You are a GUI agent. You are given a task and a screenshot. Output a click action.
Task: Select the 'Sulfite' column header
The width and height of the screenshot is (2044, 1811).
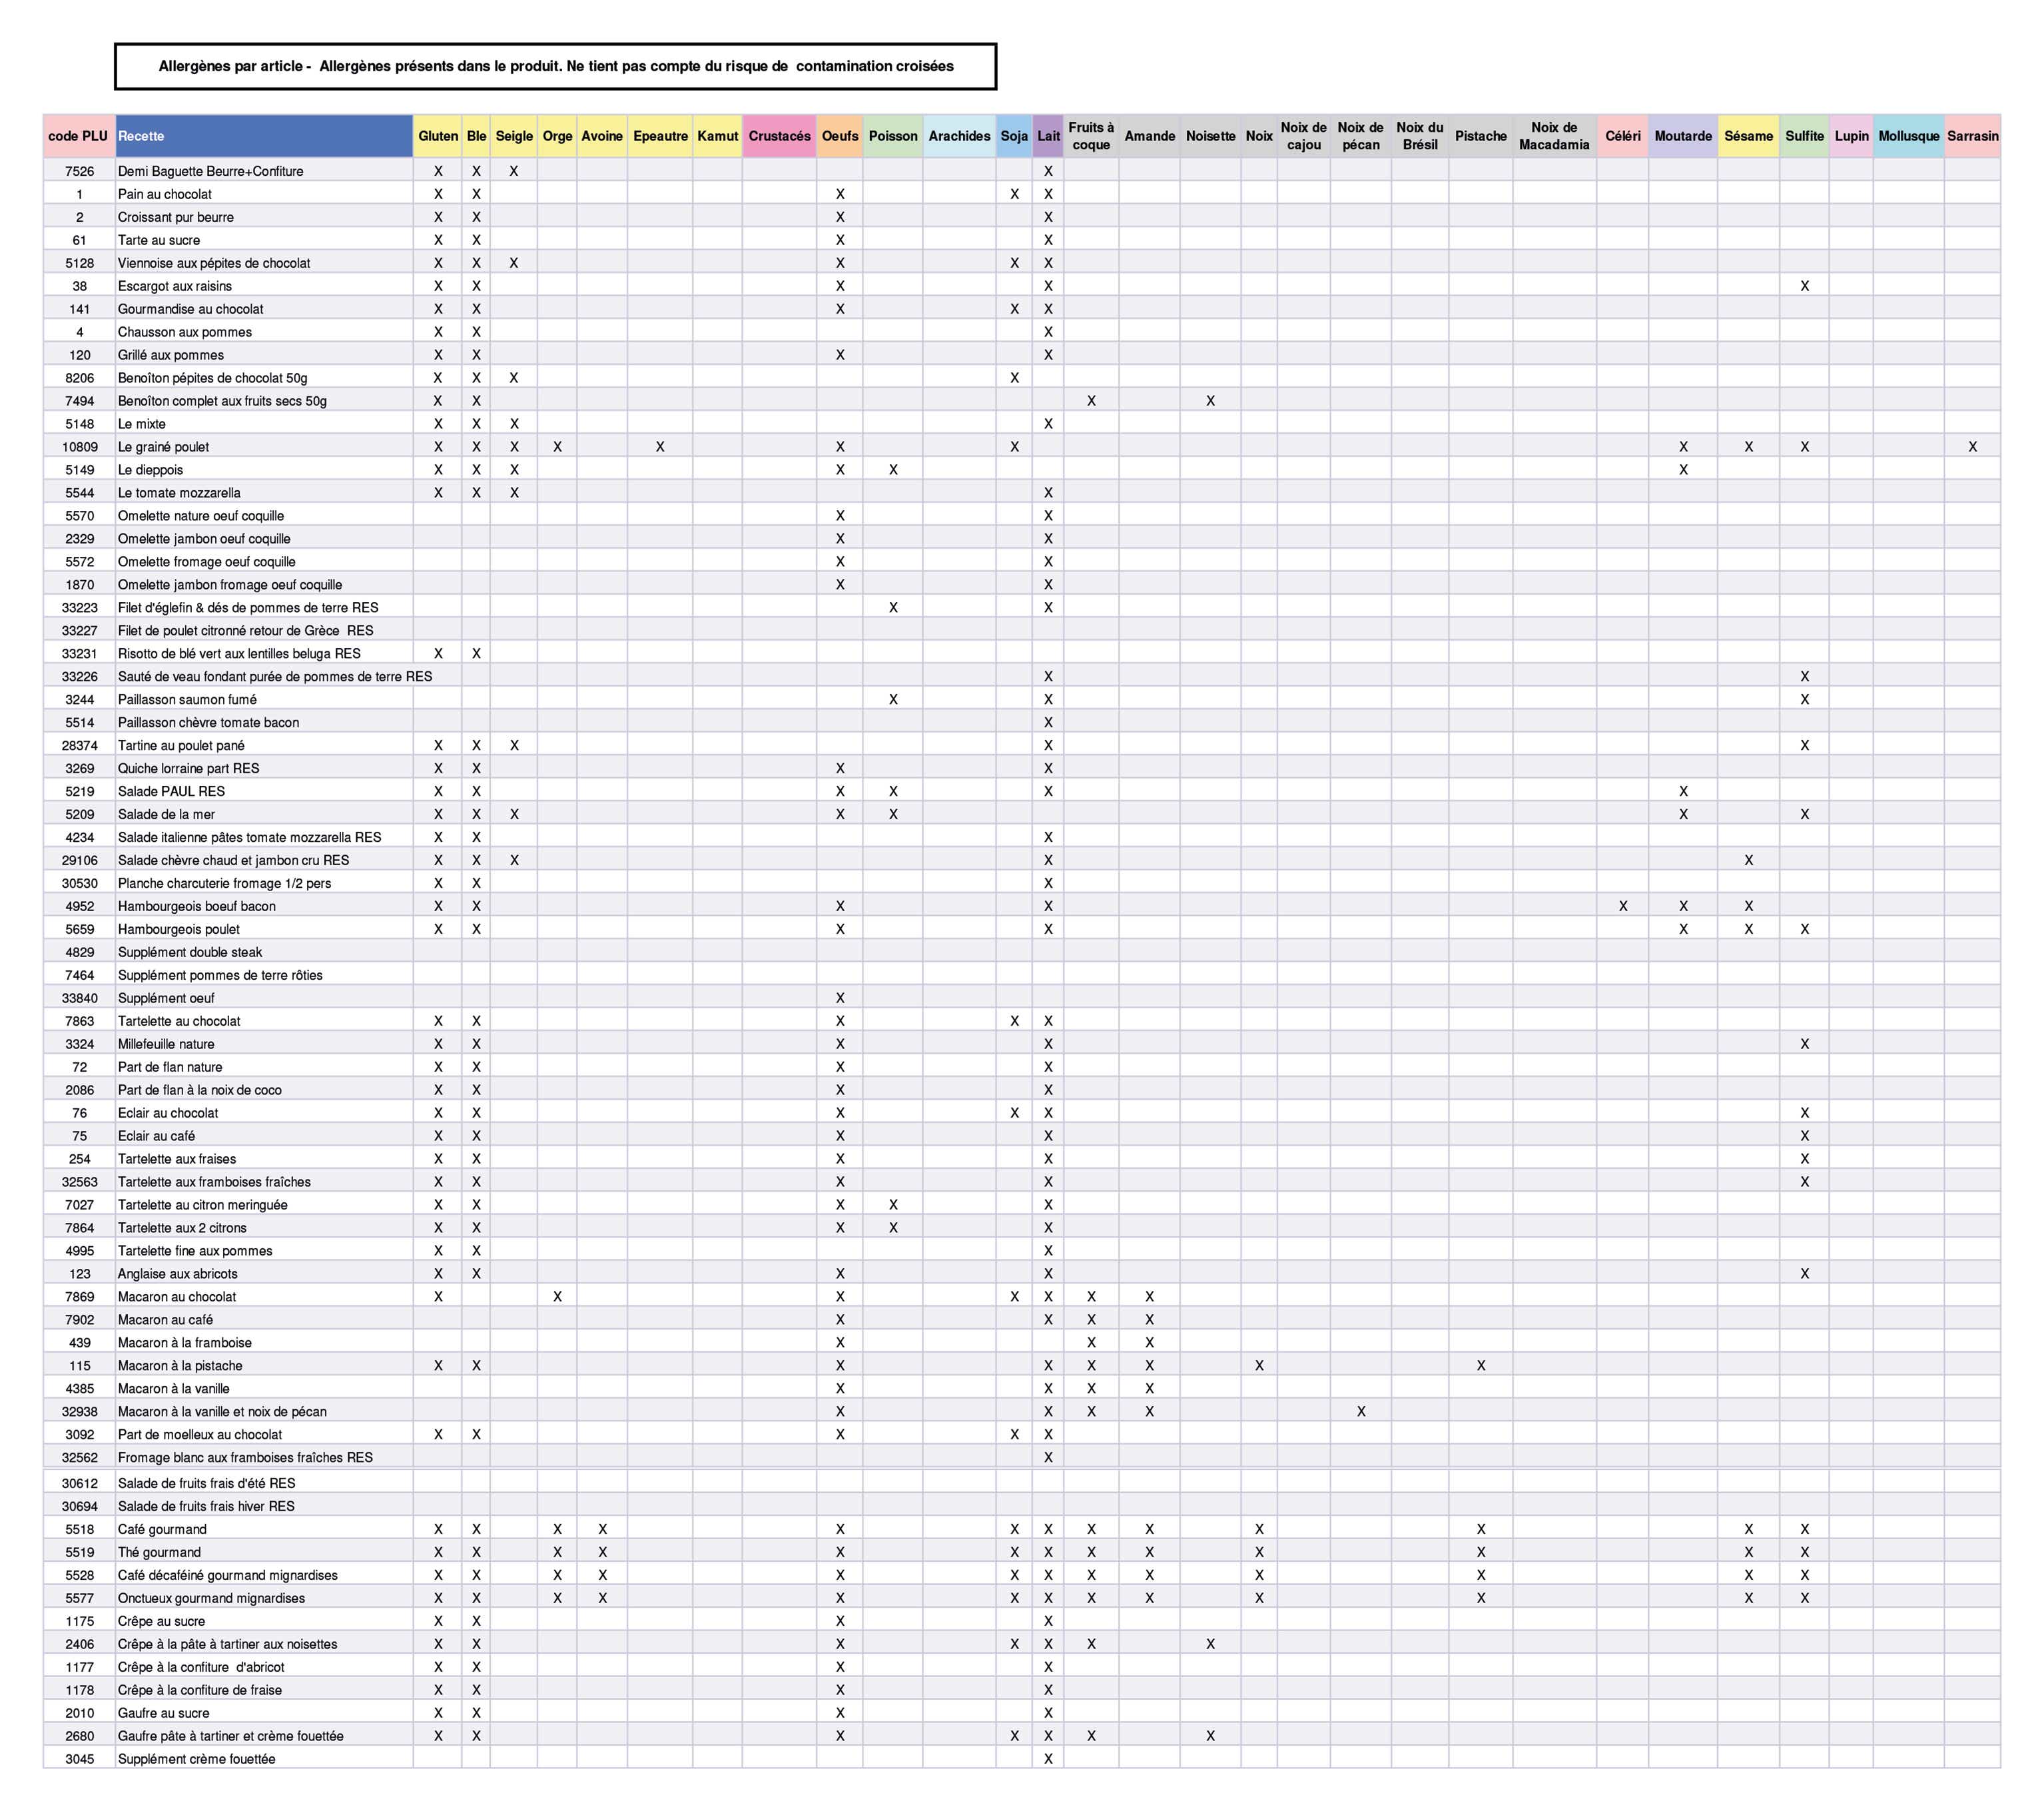(x=1804, y=136)
